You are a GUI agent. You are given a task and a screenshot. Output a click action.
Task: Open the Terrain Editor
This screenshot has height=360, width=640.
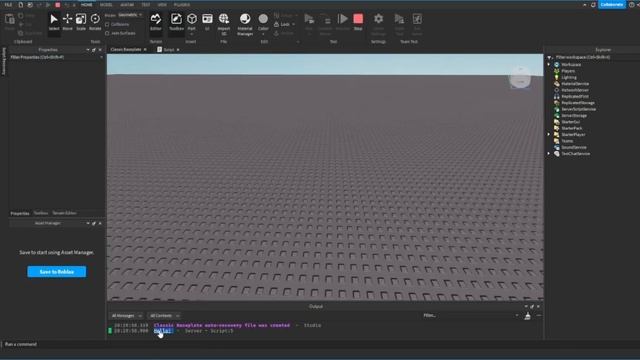(156, 22)
